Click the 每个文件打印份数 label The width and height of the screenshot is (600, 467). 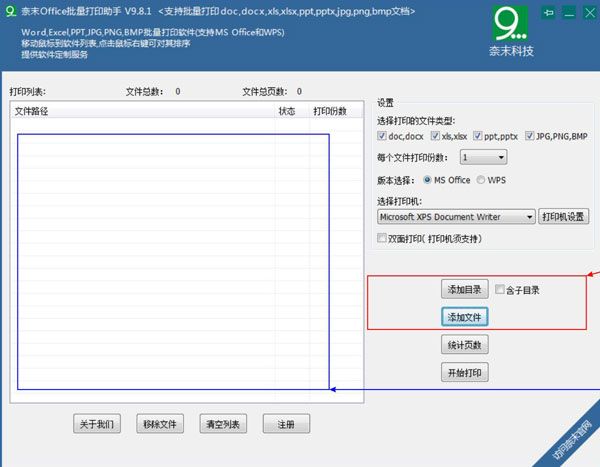412,158
